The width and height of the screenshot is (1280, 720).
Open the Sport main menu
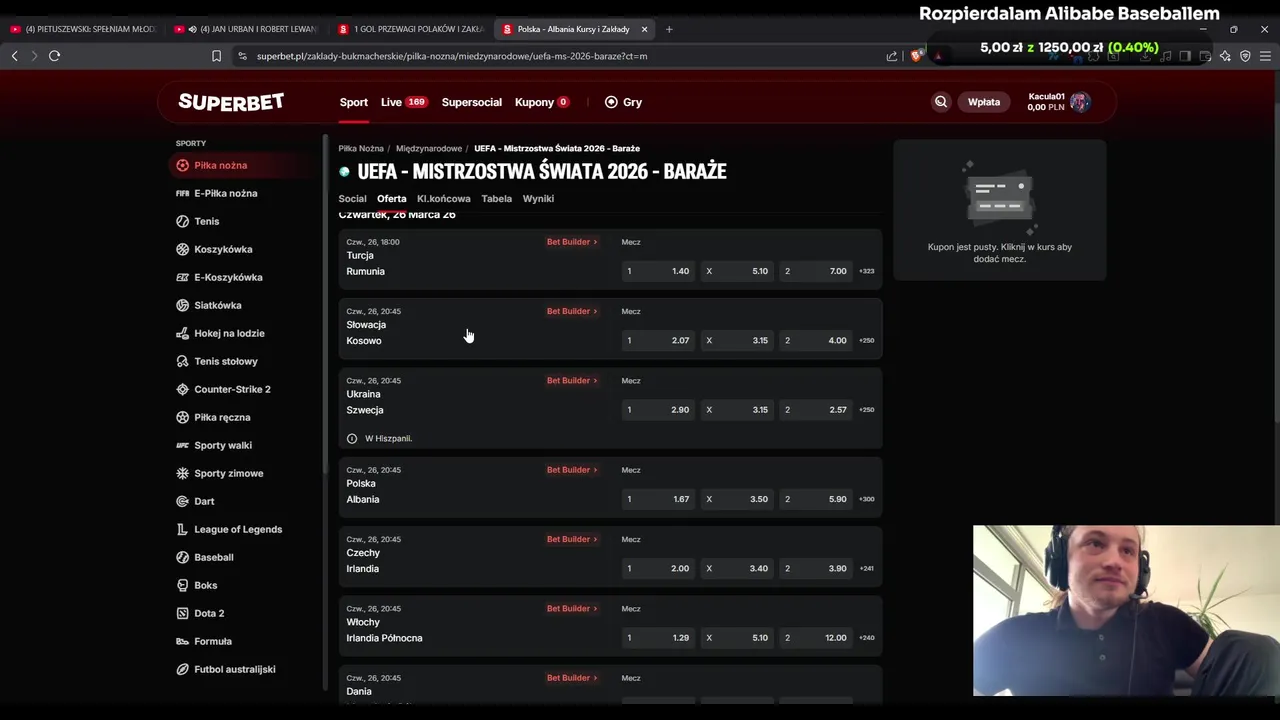pyautogui.click(x=353, y=102)
